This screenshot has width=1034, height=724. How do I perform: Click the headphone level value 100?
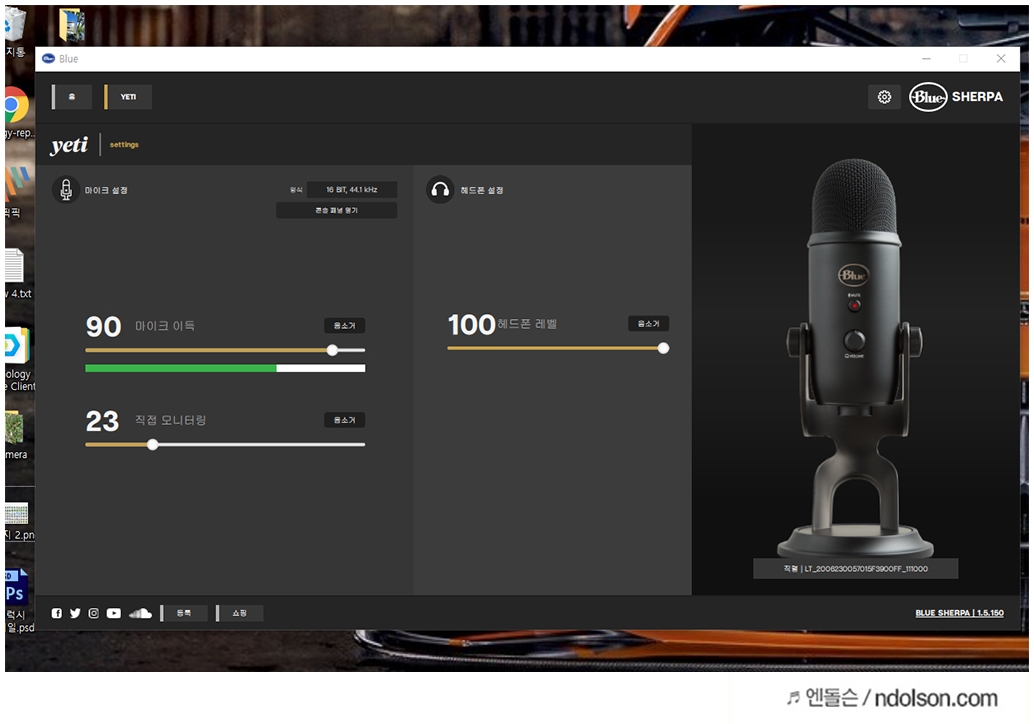coord(471,324)
